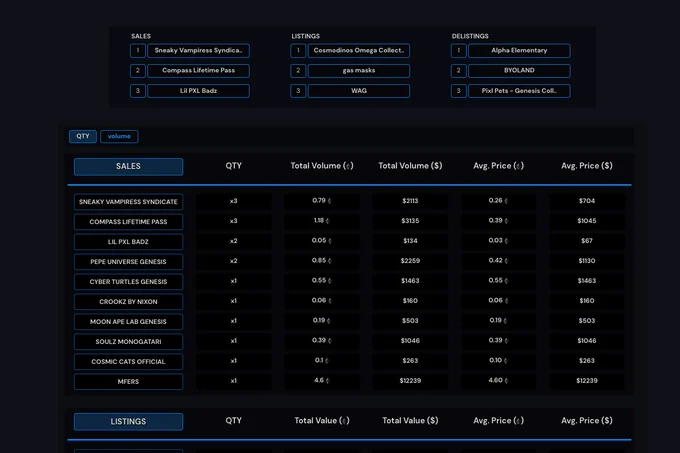
Task: Click the $1045 average price cell
Action: click(x=587, y=221)
